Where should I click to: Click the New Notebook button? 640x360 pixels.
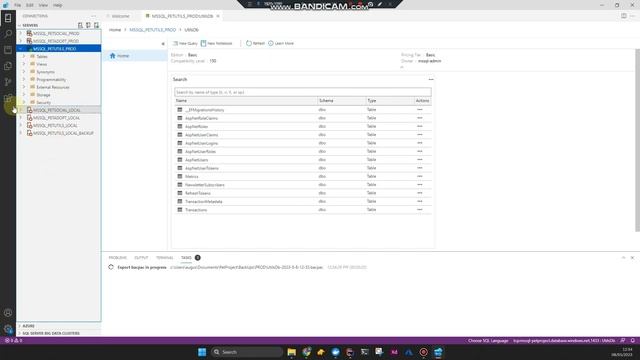tap(216, 43)
